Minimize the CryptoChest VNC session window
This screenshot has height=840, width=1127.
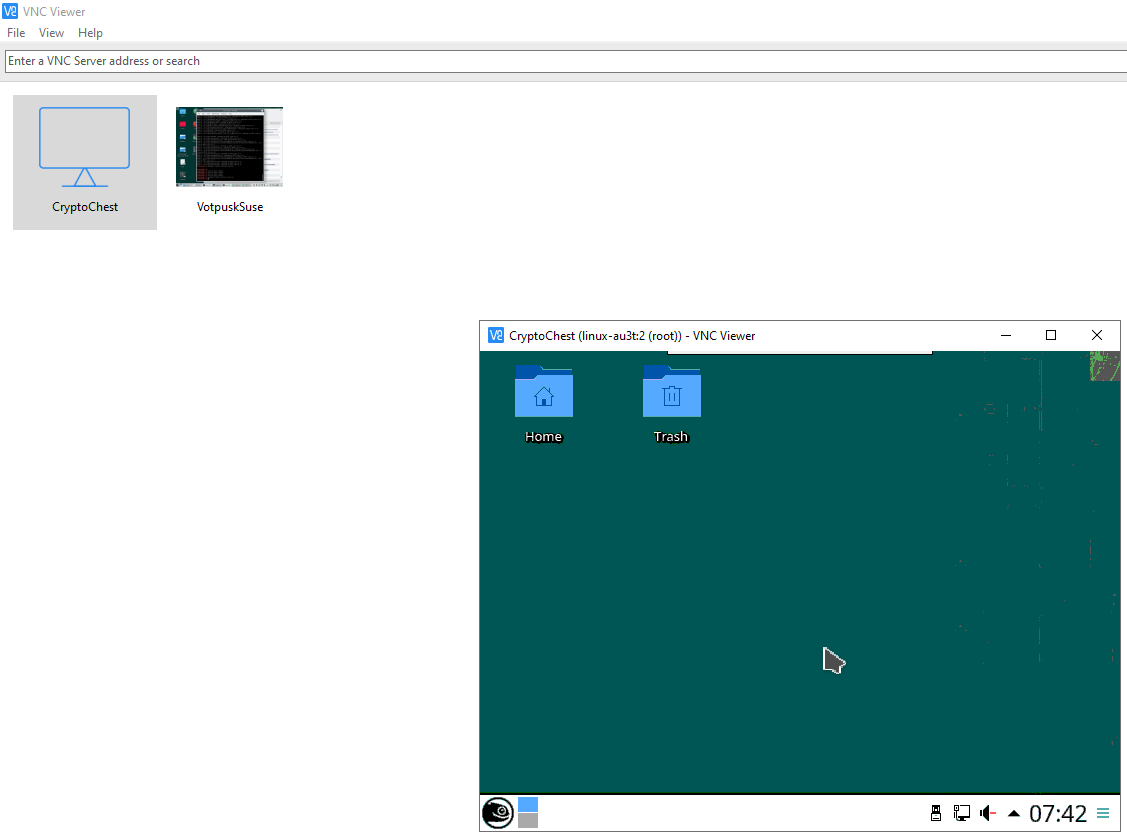pyautogui.click(x=1006, y=336)
